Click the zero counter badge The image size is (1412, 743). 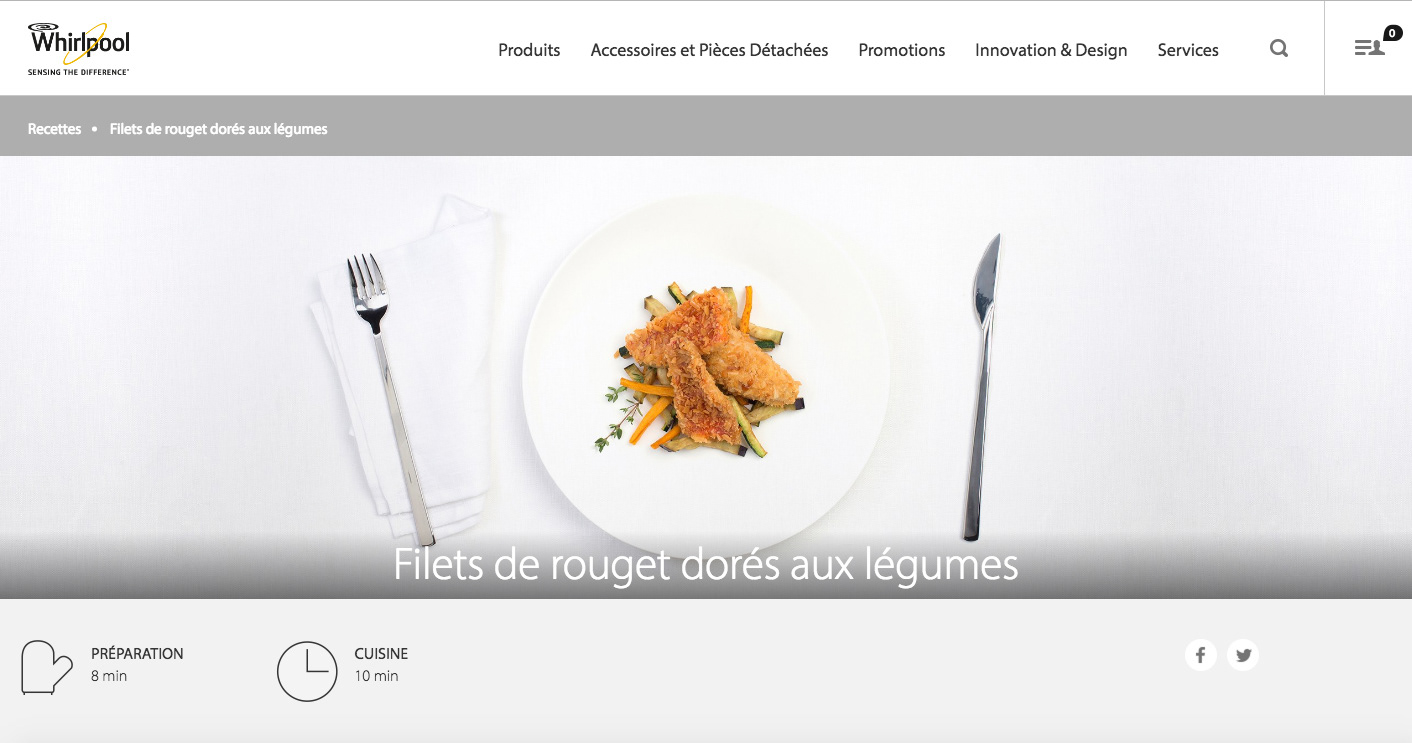point(1393,33)
